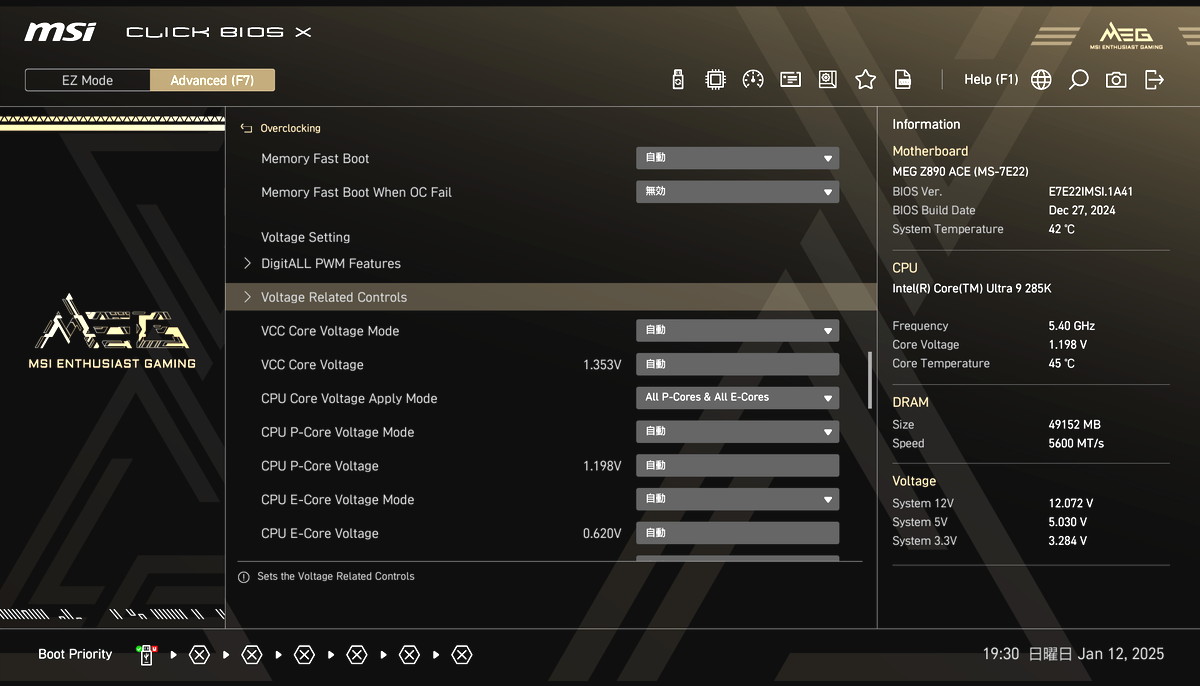Open CPU Core Voltage Apply Mode dropdown
Viewport: 1200px width, 686px height.
pos(737,398)
